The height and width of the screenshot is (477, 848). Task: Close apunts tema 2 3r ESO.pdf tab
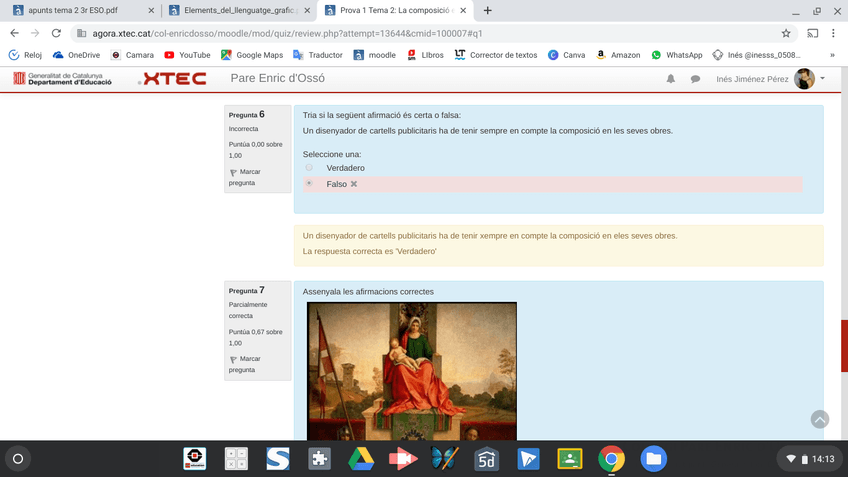tap(151, 10)
